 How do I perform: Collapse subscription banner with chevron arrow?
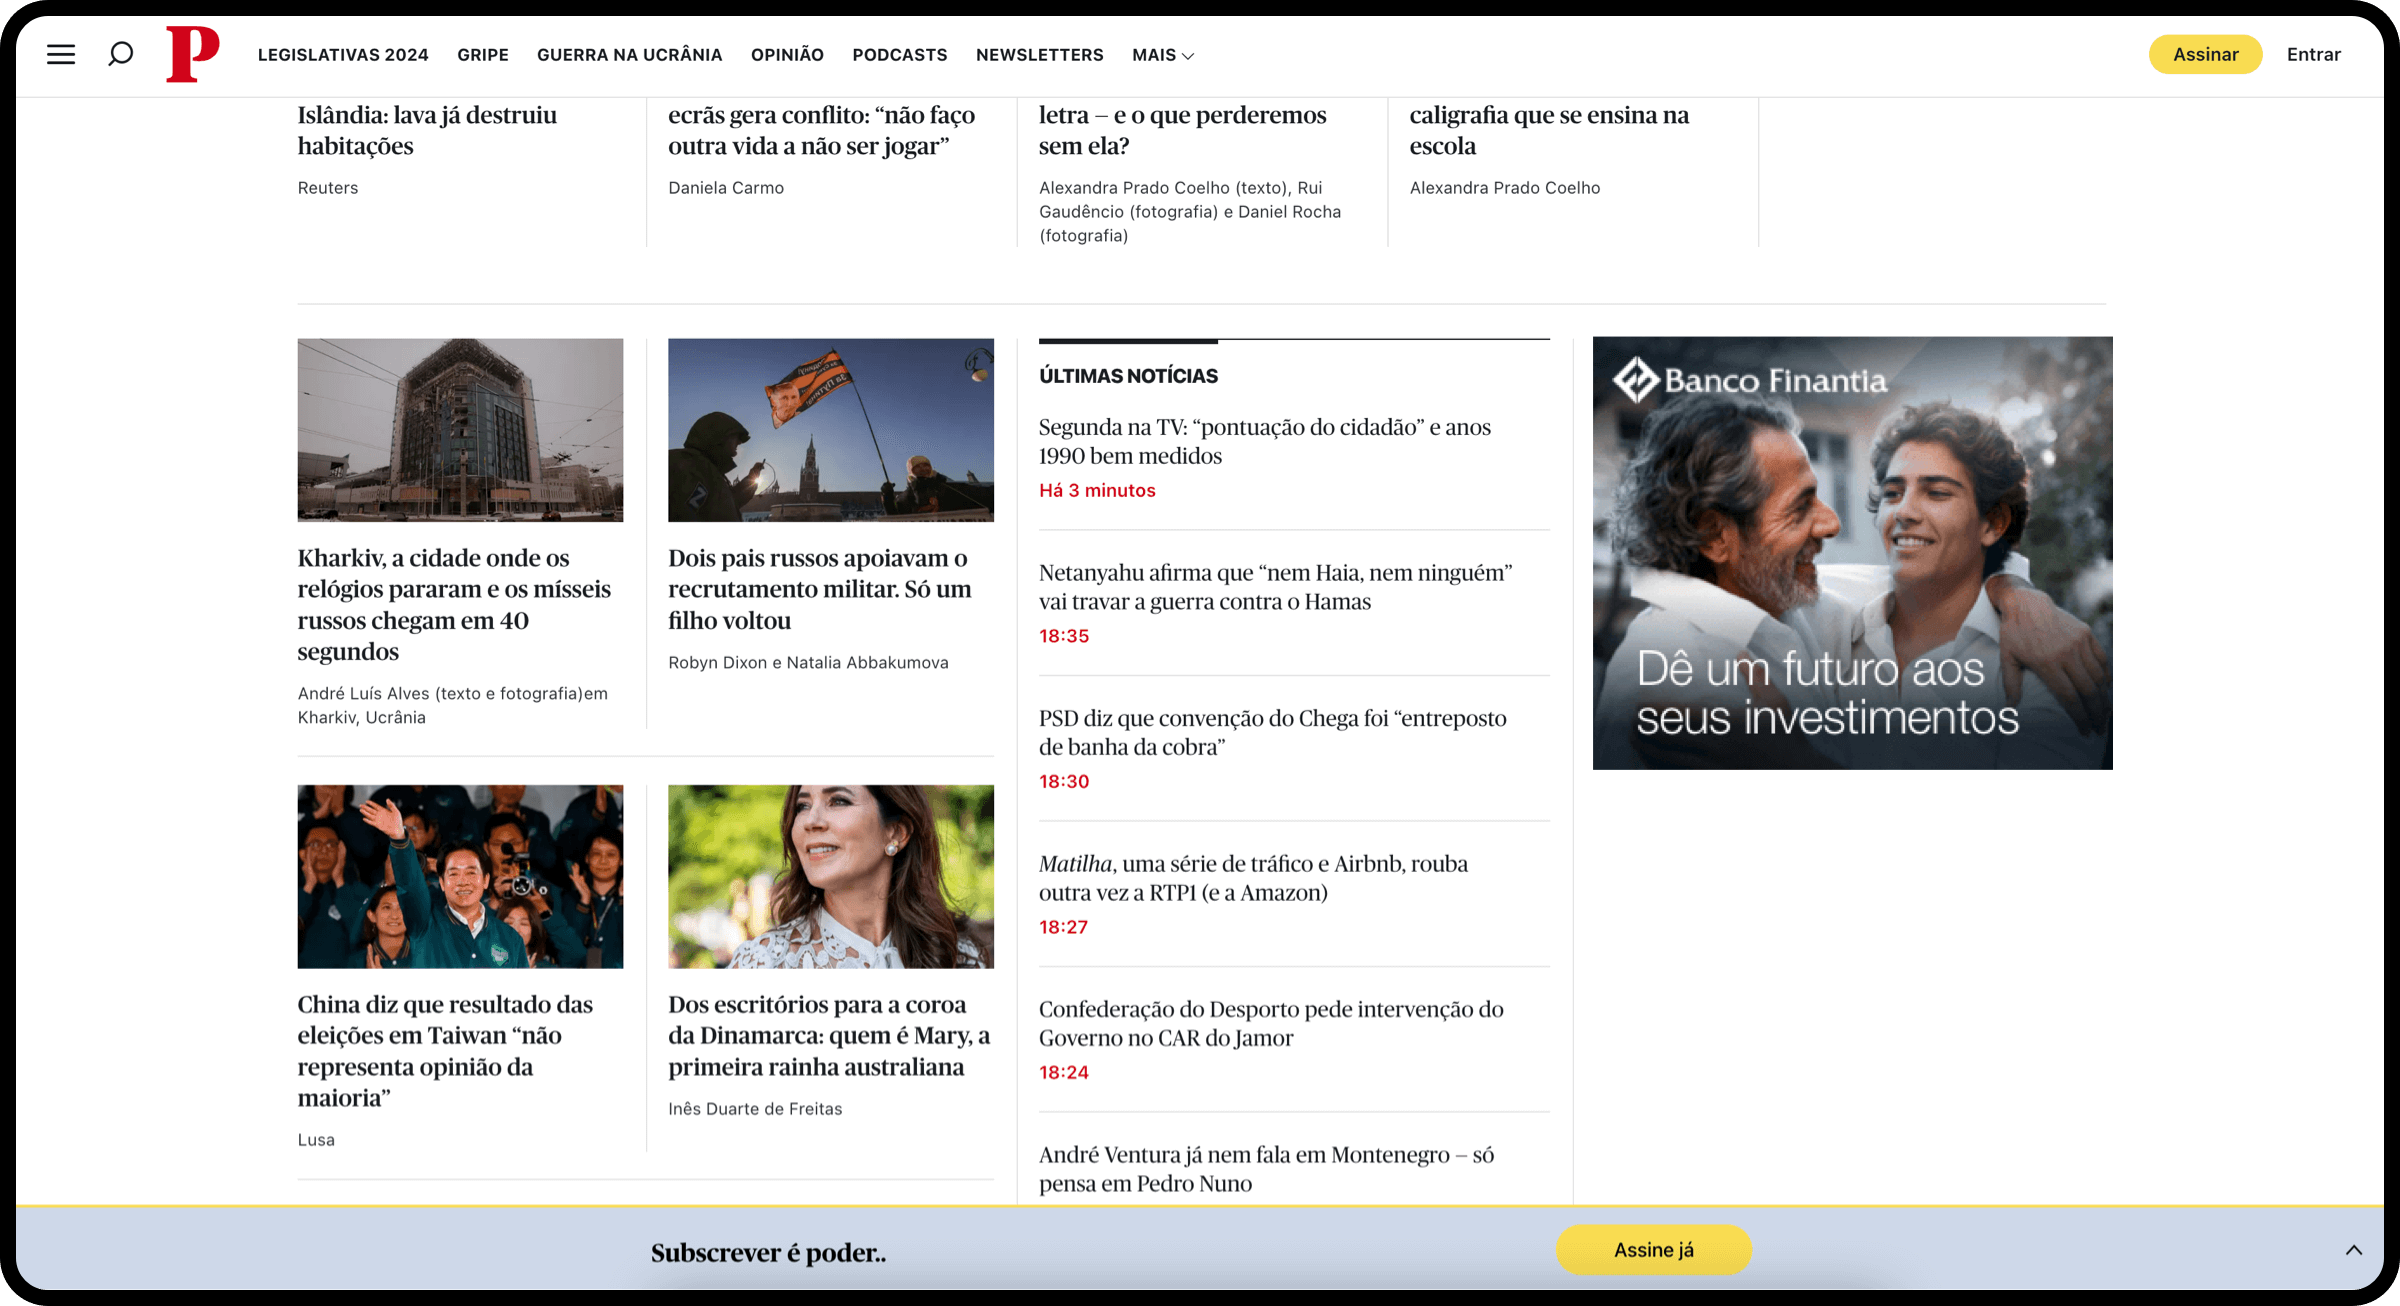pos(2354,1250)
